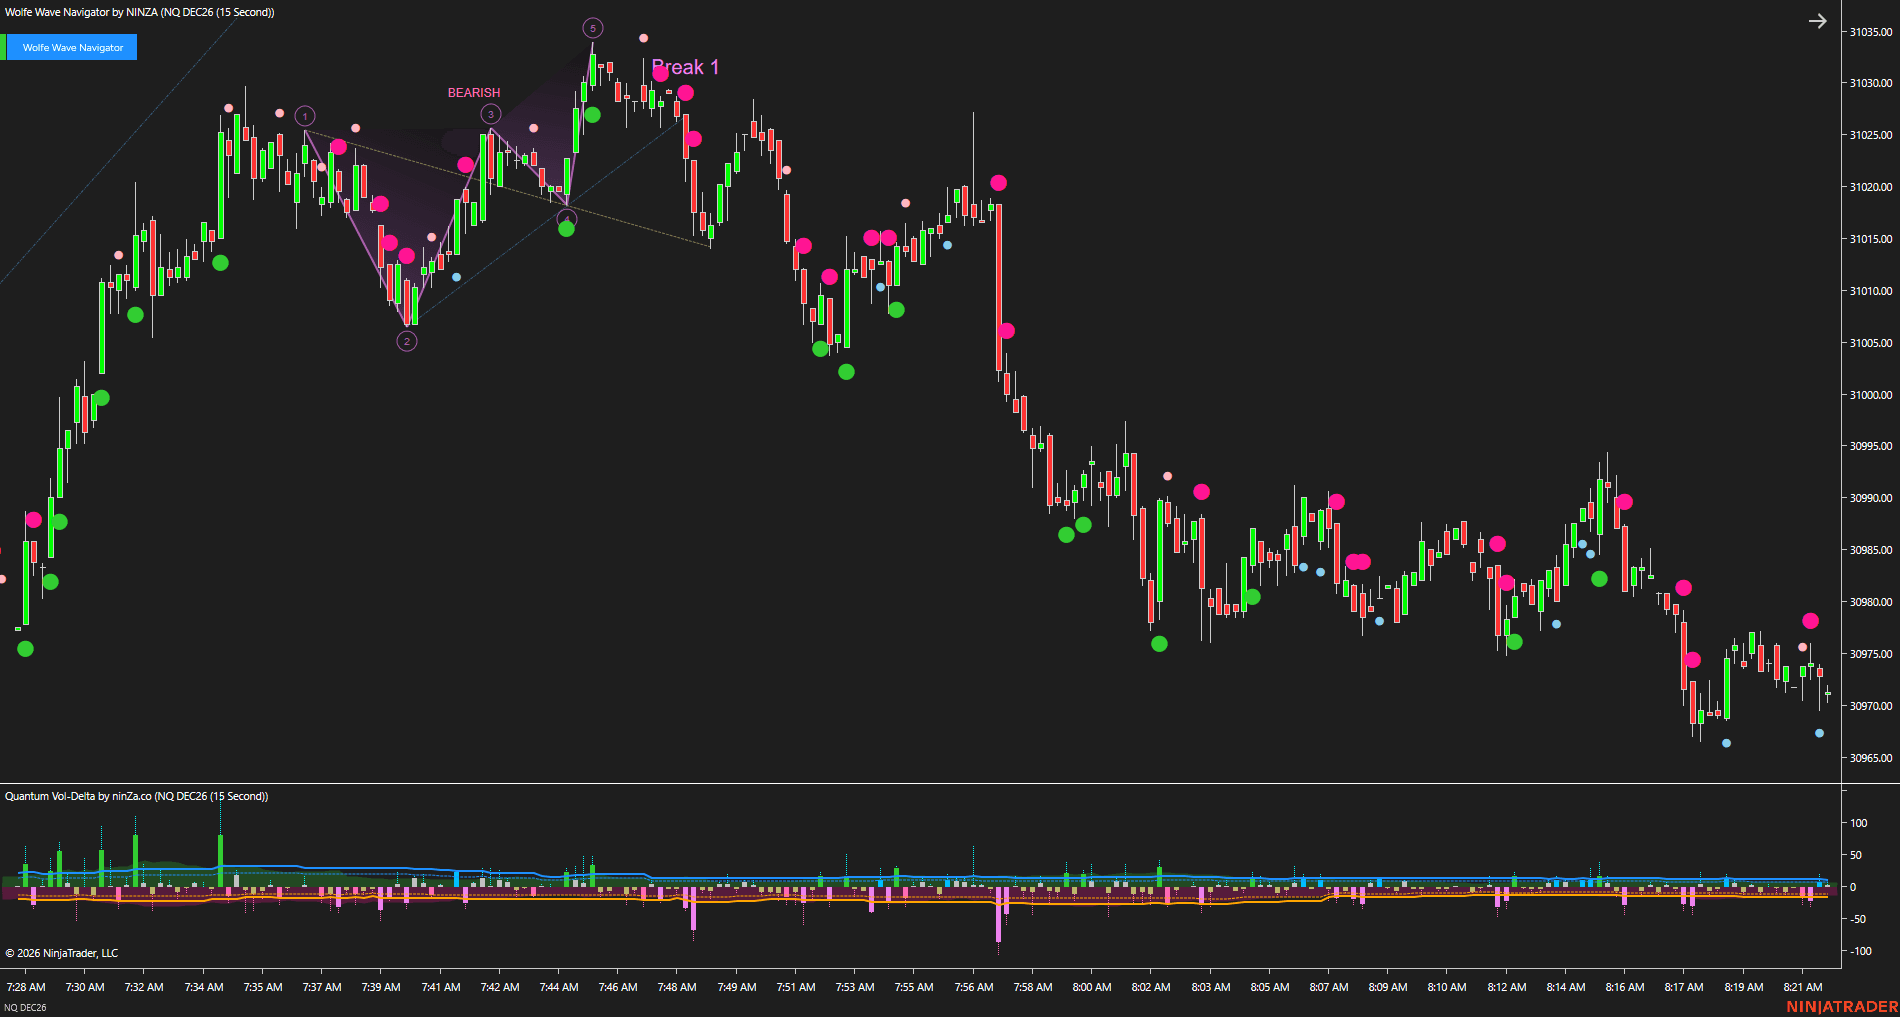
Task: Click the 8:21 AM time axis label
Action: coord(1803,987)
